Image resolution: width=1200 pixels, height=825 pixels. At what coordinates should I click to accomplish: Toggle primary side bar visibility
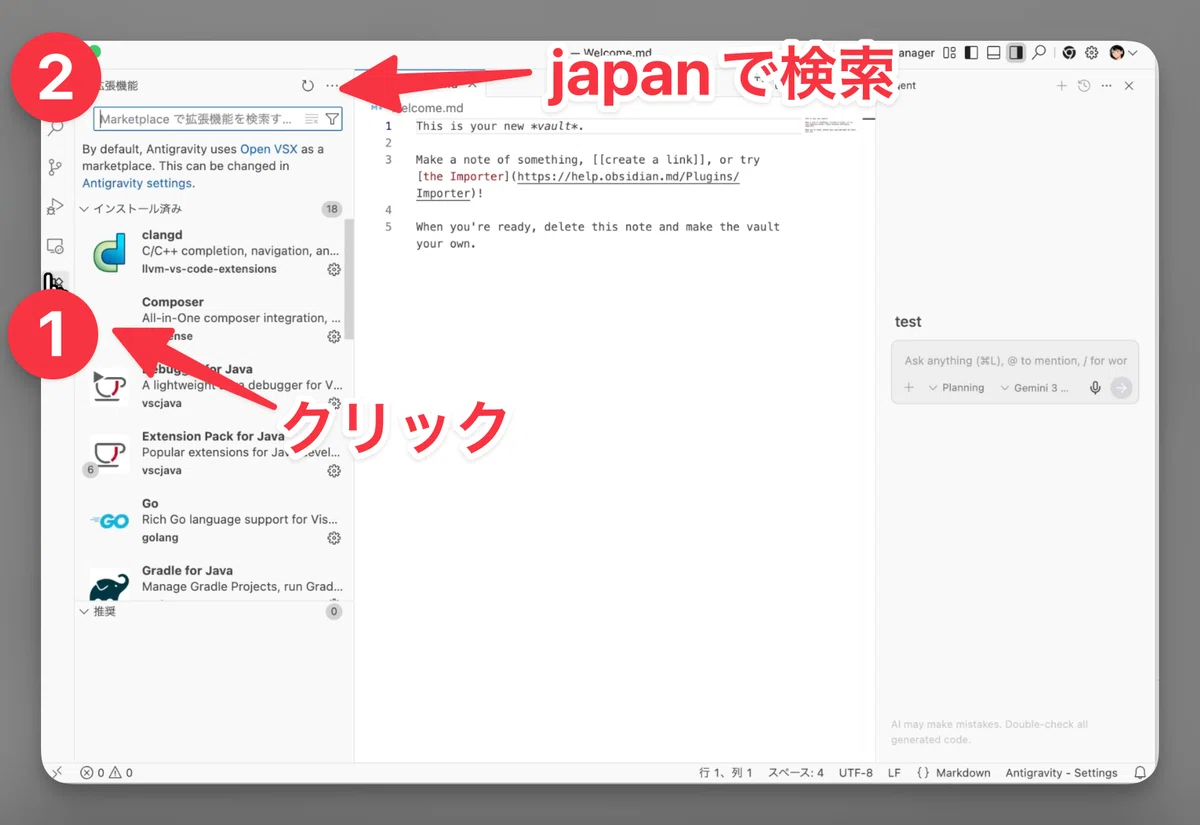click(972, 53)
